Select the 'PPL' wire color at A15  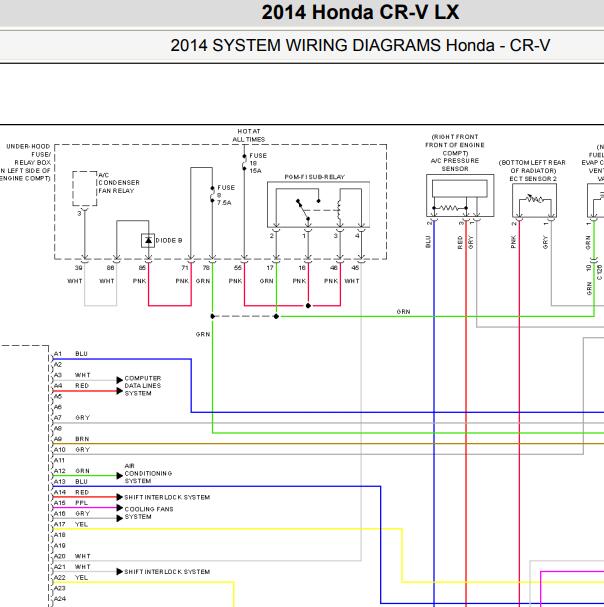82,503
